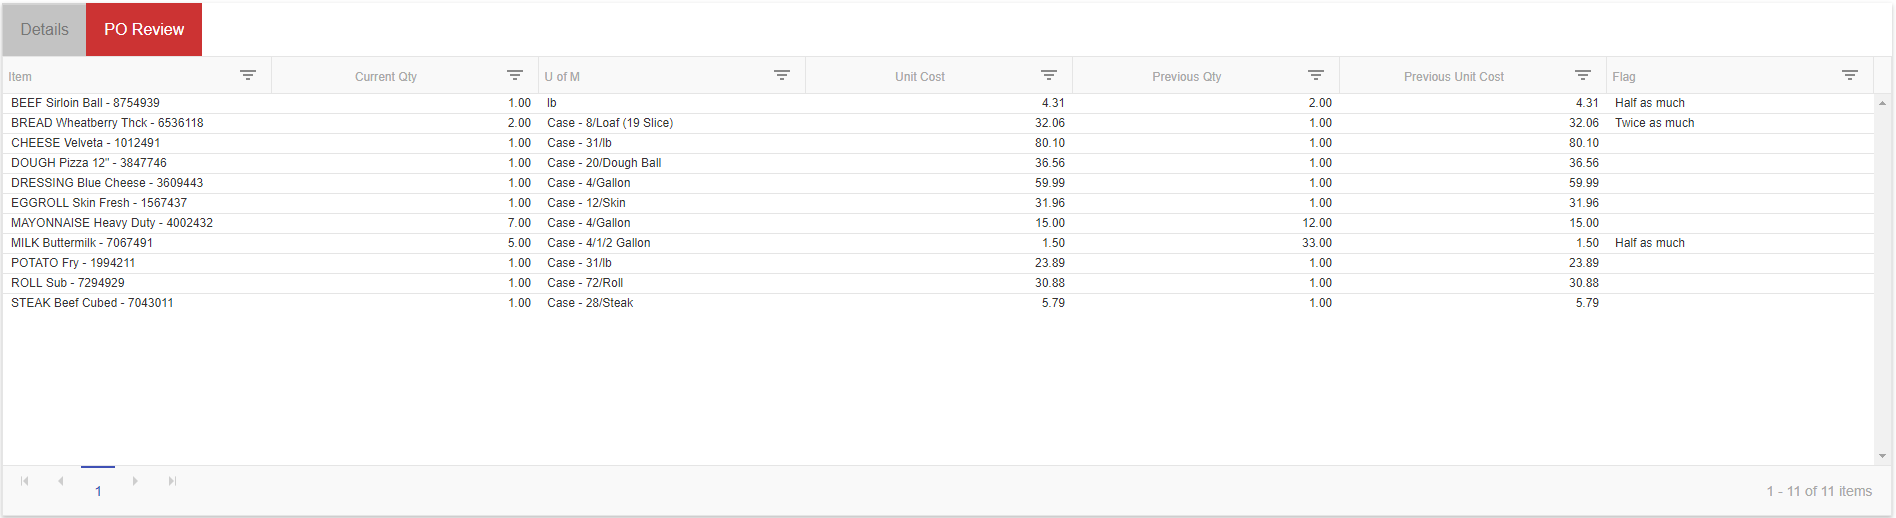Sort by the Unit Cost header
This screenshot has height=518, width=1896.
pos(920,77)
